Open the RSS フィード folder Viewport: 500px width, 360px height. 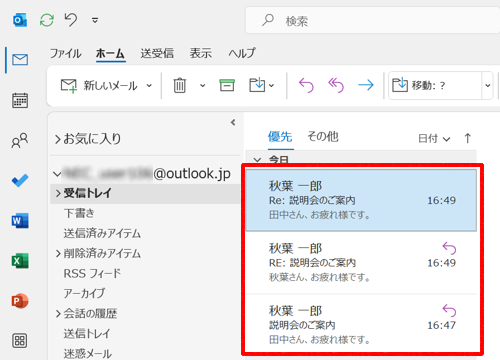click(92, 273)
